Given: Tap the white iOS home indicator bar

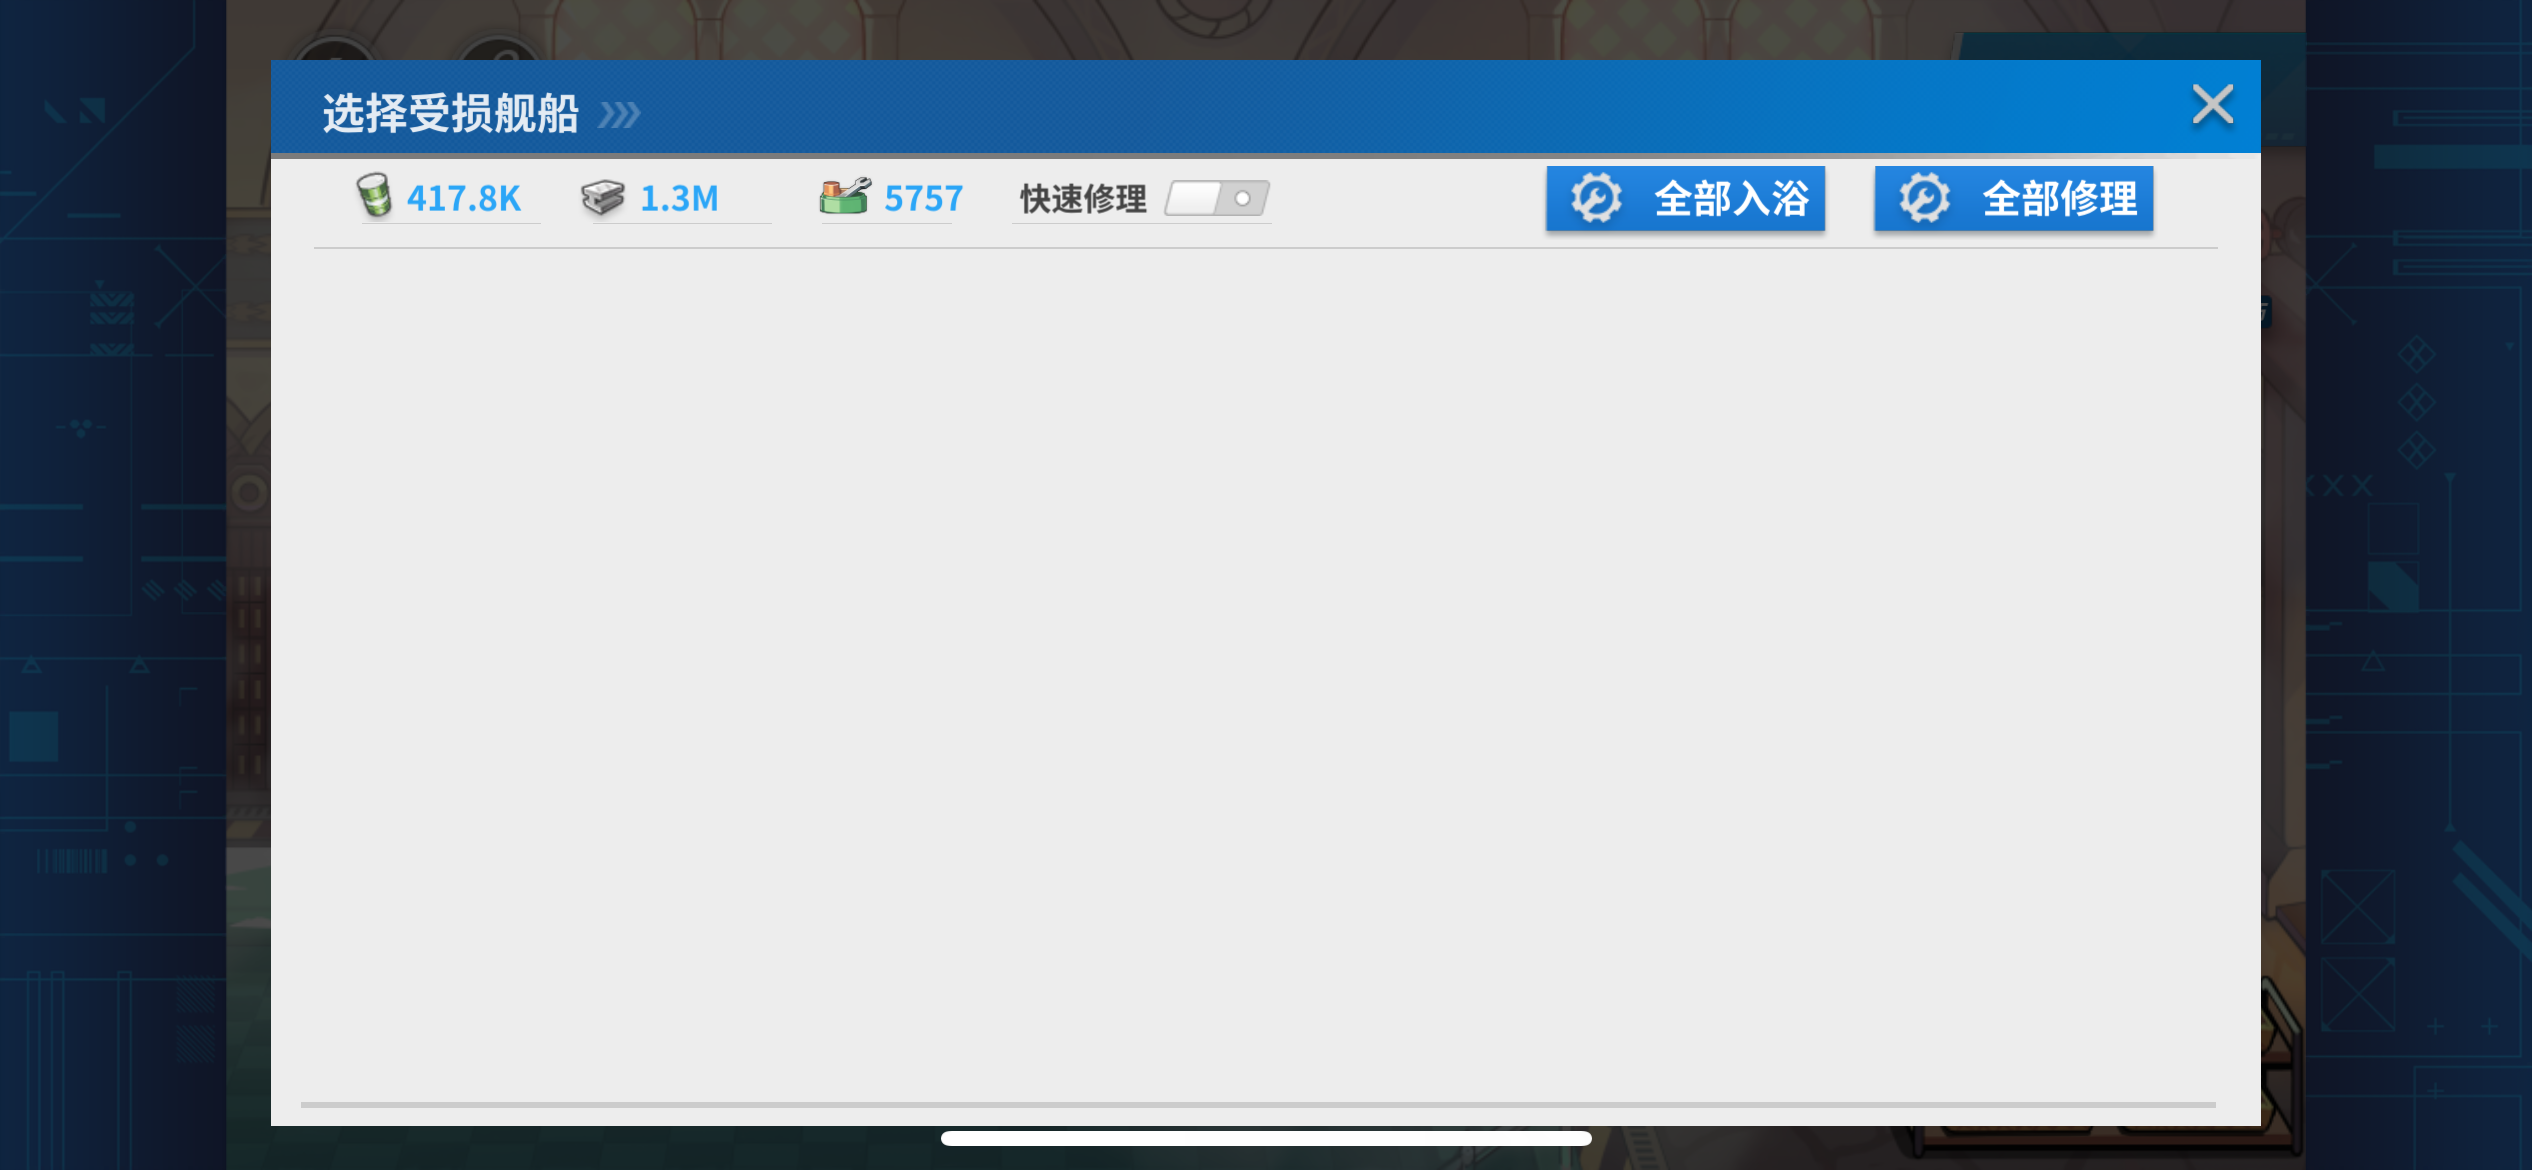Looking at the screenshot, I should click(1266, 1138).
